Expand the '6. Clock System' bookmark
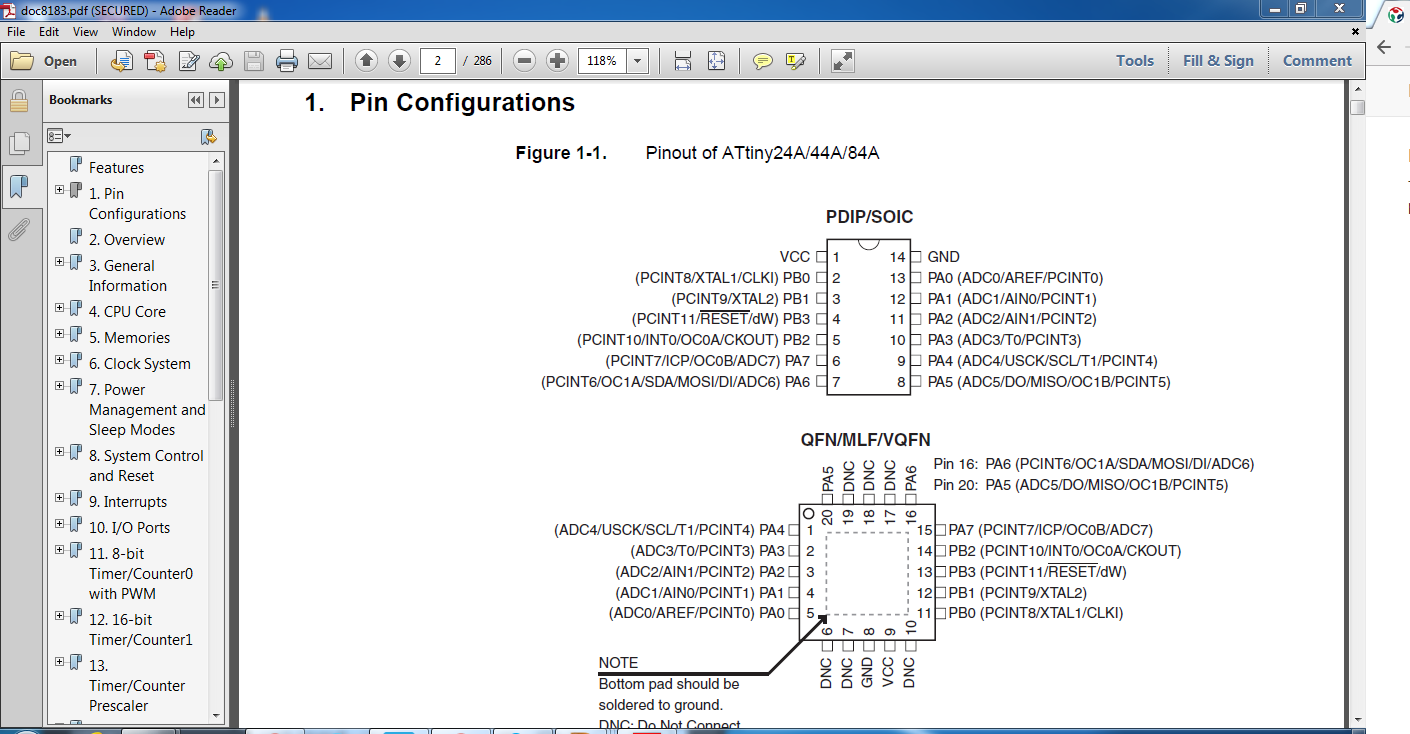The image size is (1410, 734). tap(60, 360)
